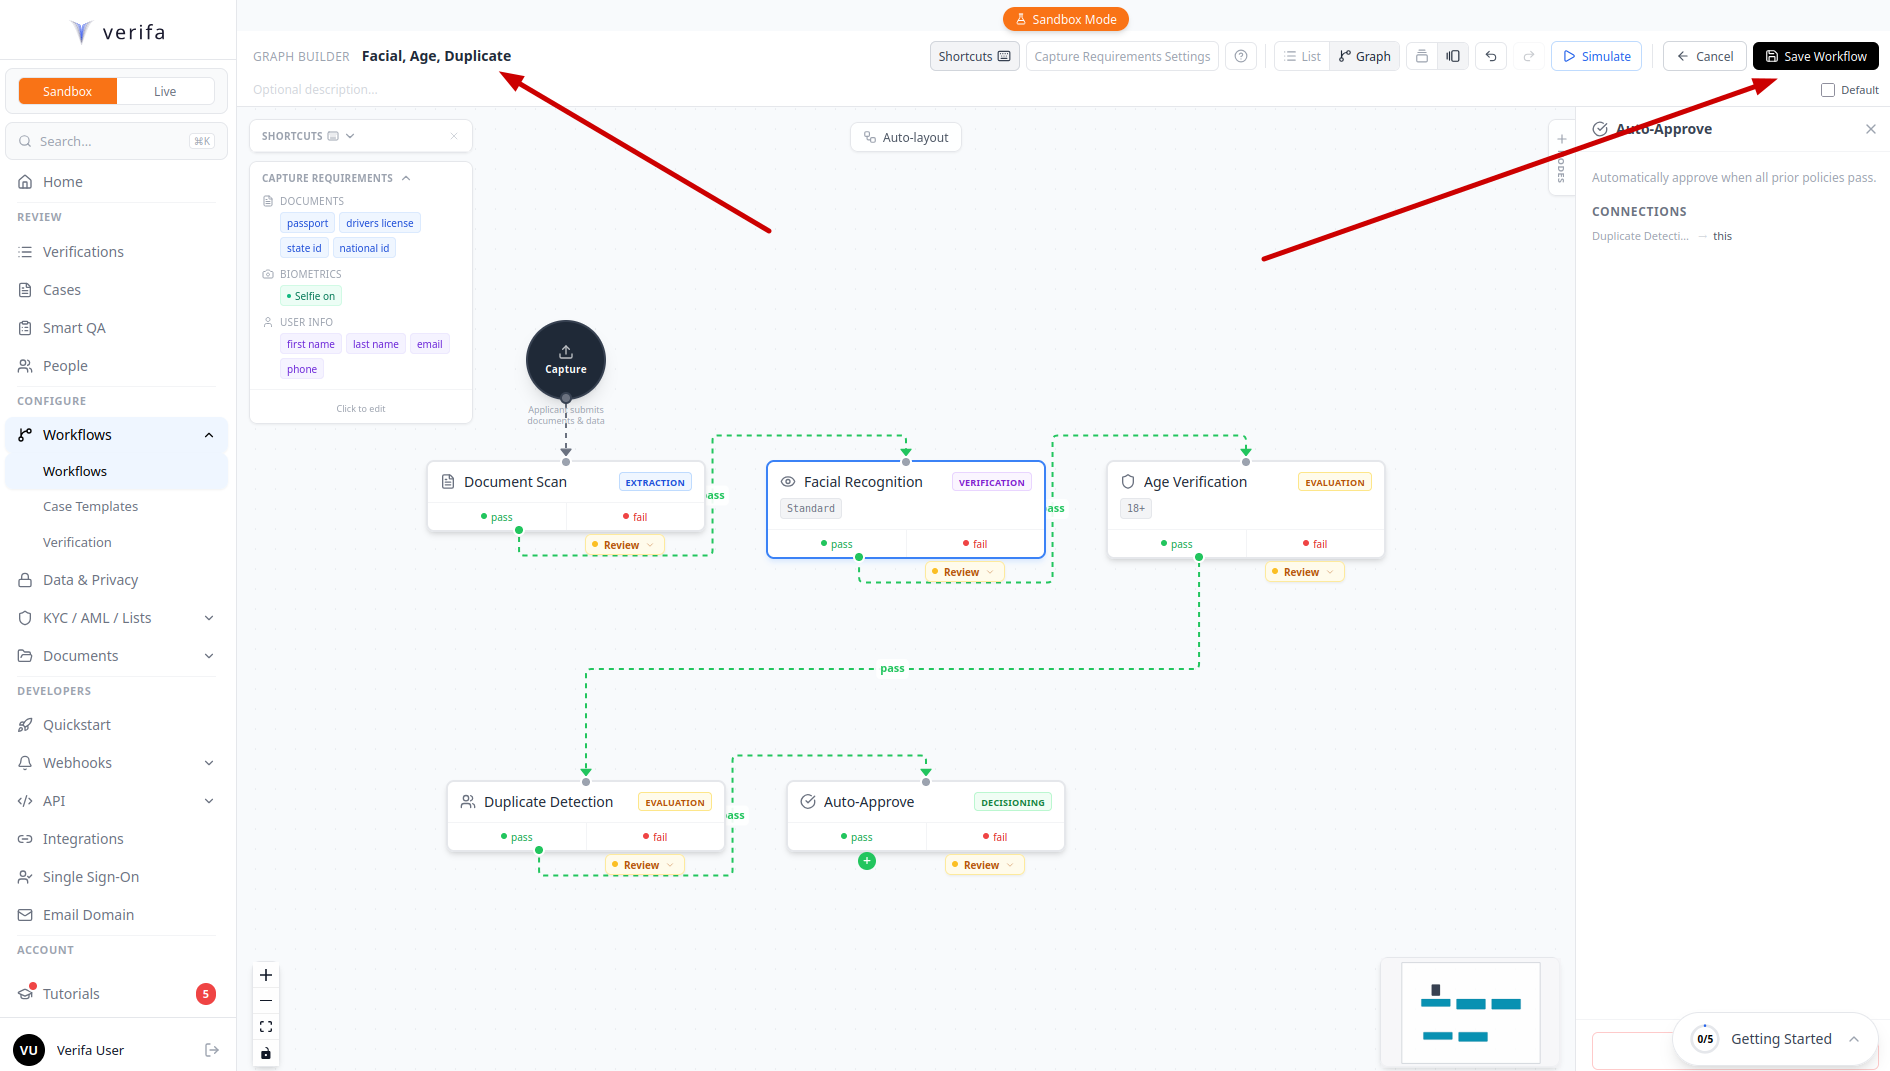Viewport: 1890px width, 1071px height.
Task: Zoom out using the minus icon
Action: click(x=265, y=1000)
